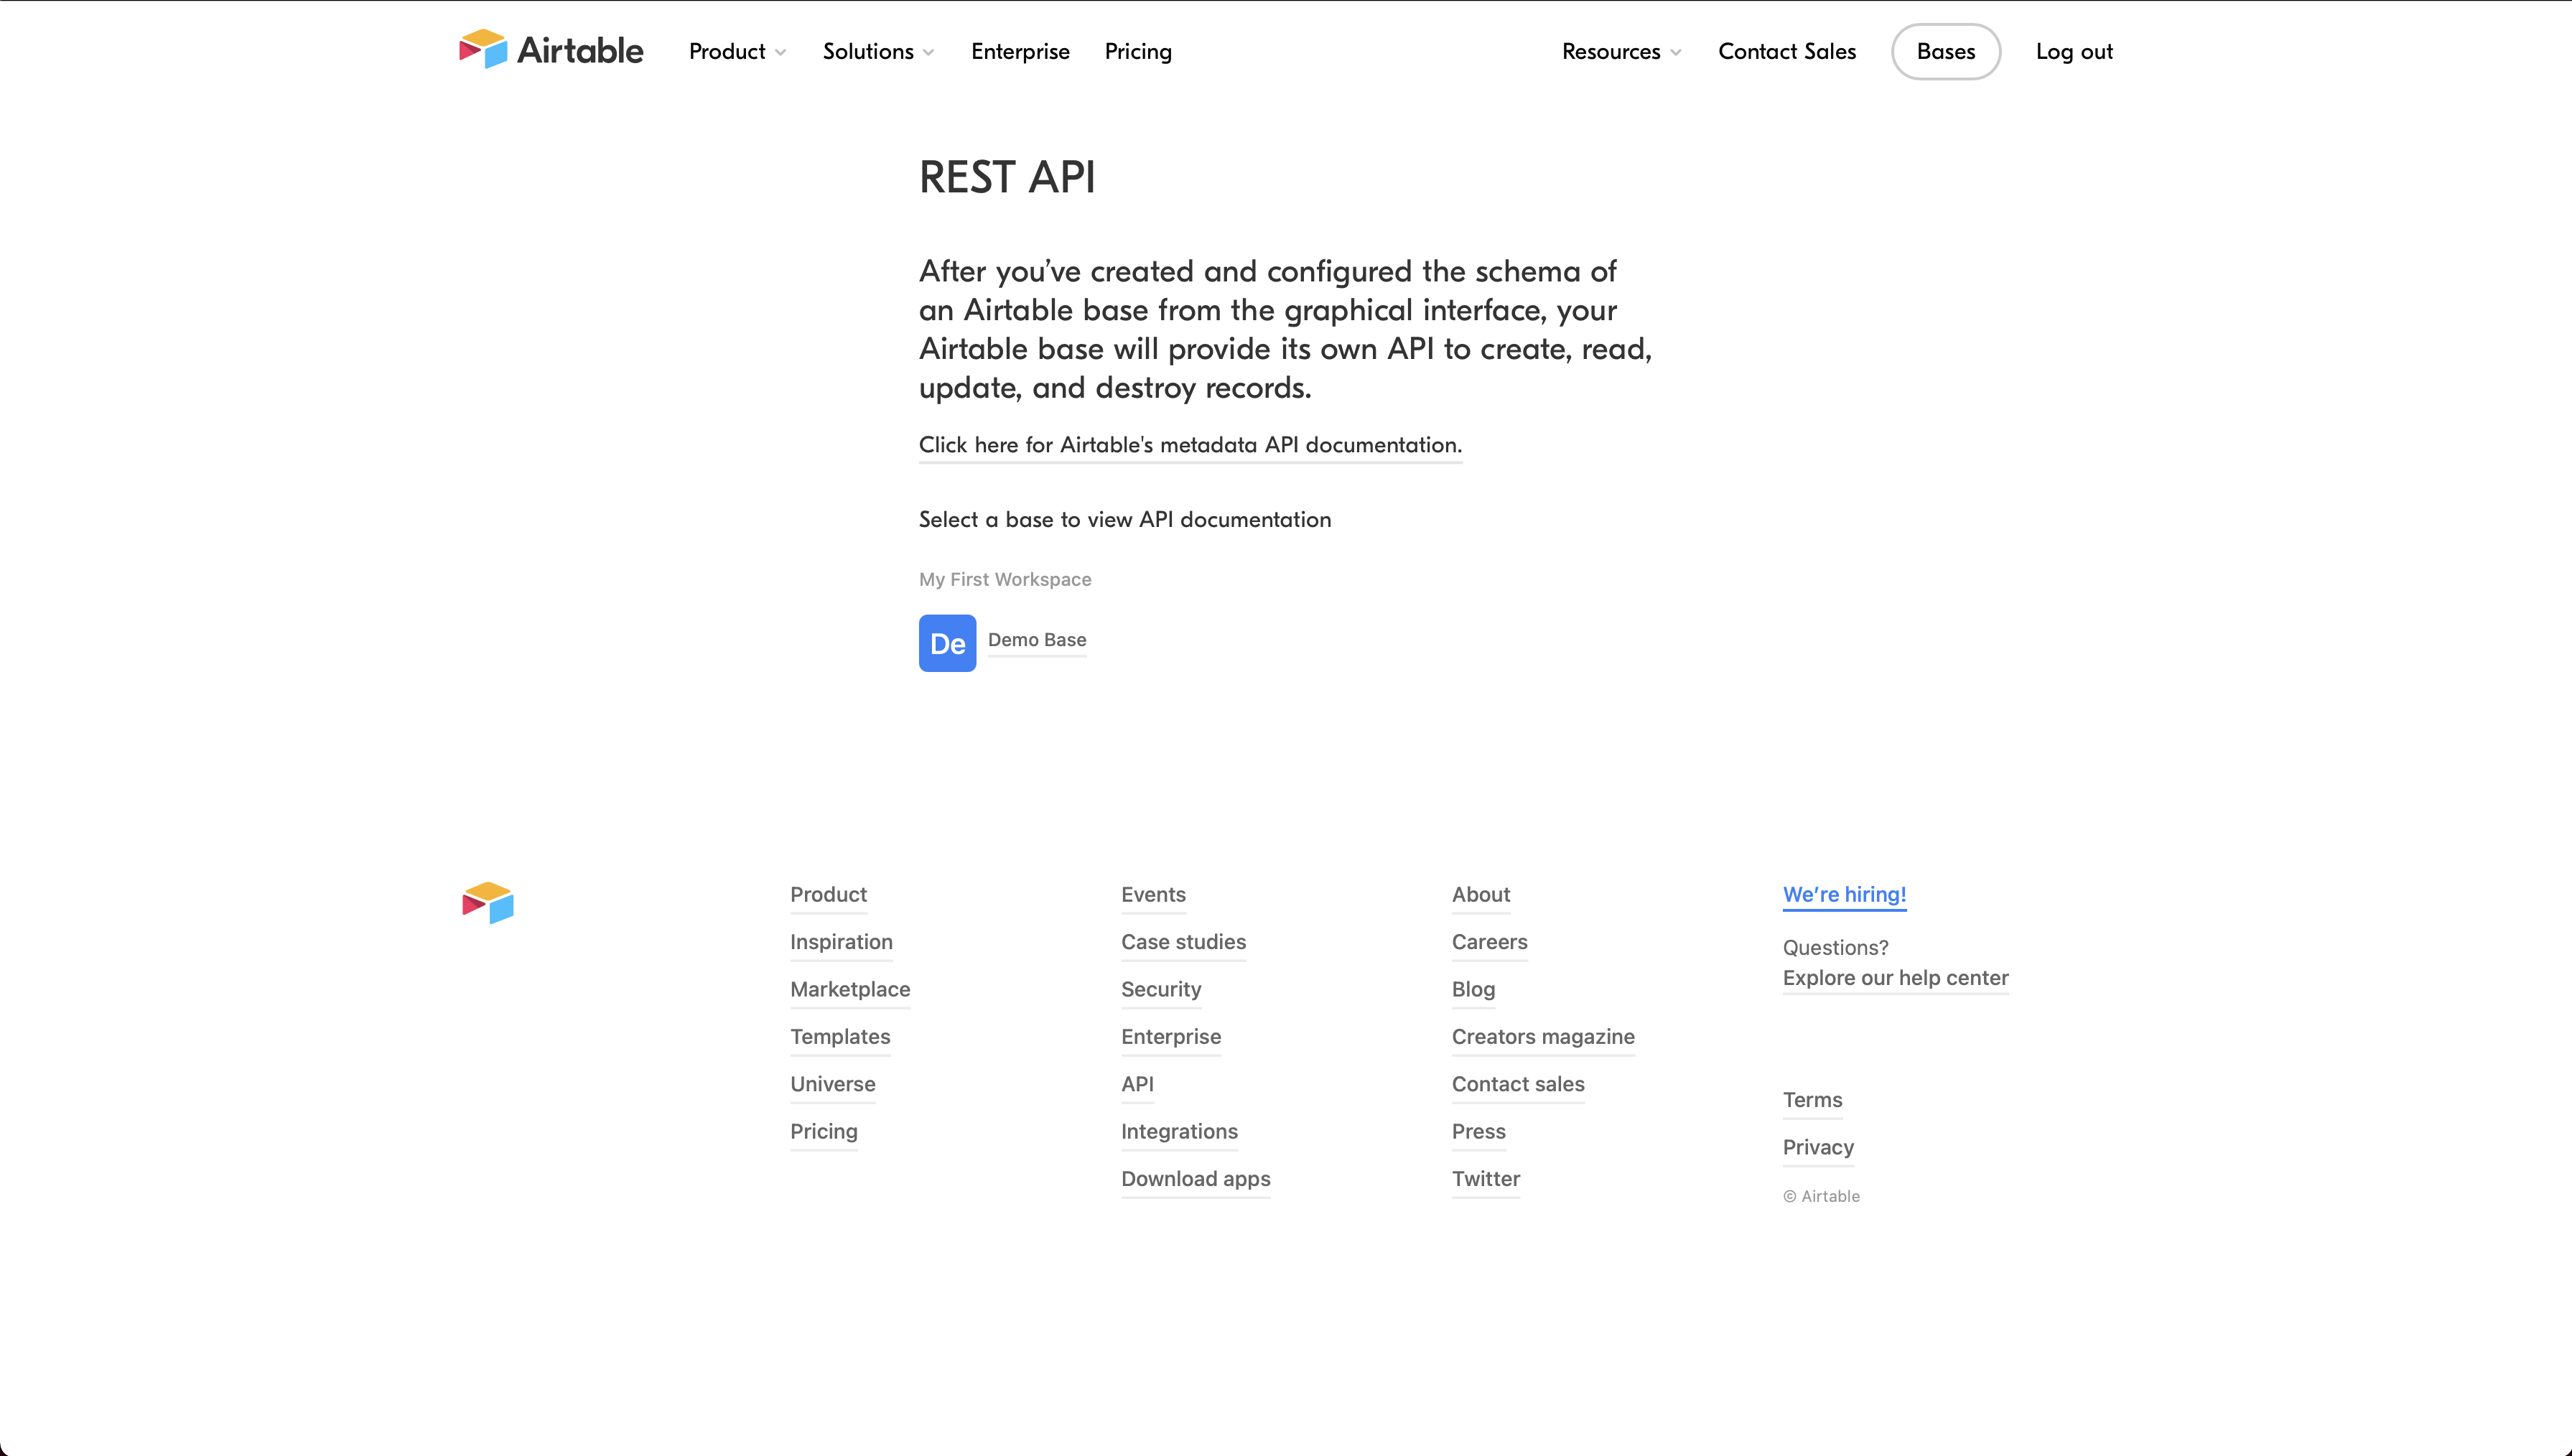Open the footer API link

tap(1137, 1084)
